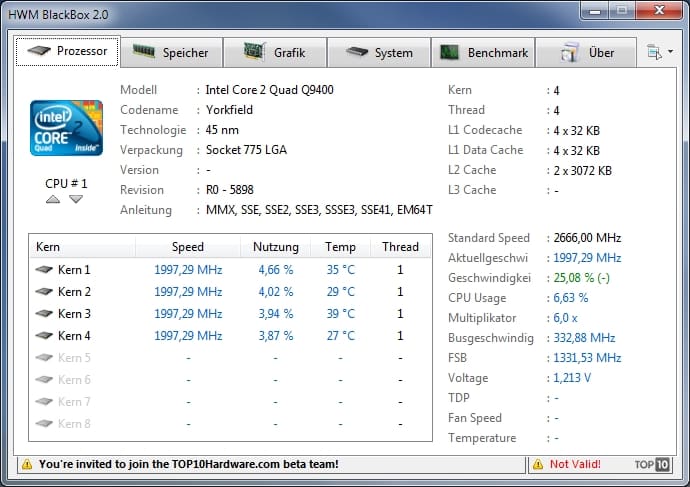Switch to the Prozessor tab
The width and height of the screenshot is (690, 487).
coord(67,51)
